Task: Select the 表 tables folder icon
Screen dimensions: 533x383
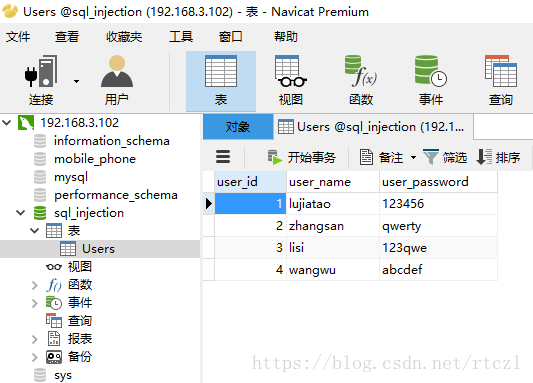Action: pyautogui.click(x=54, y=231)
